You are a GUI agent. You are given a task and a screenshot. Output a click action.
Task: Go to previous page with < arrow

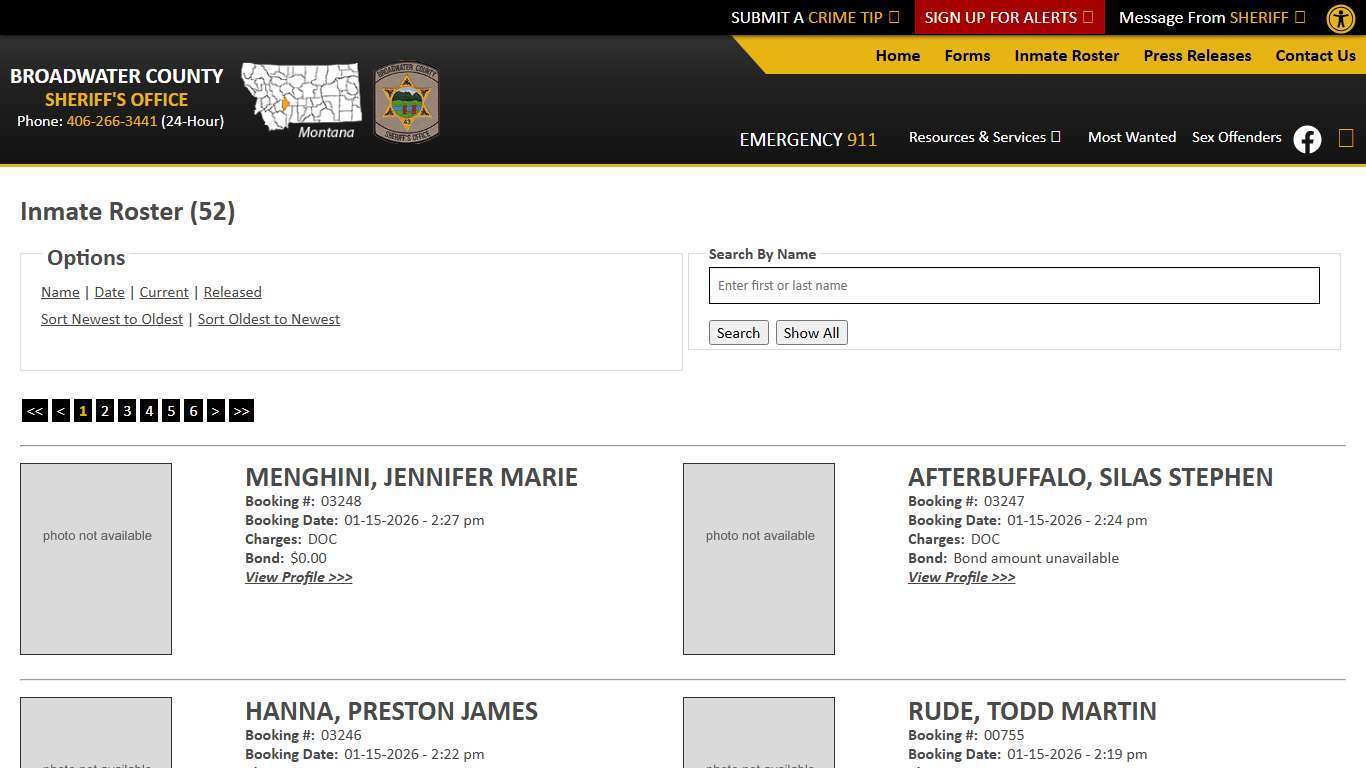(60, 410)
